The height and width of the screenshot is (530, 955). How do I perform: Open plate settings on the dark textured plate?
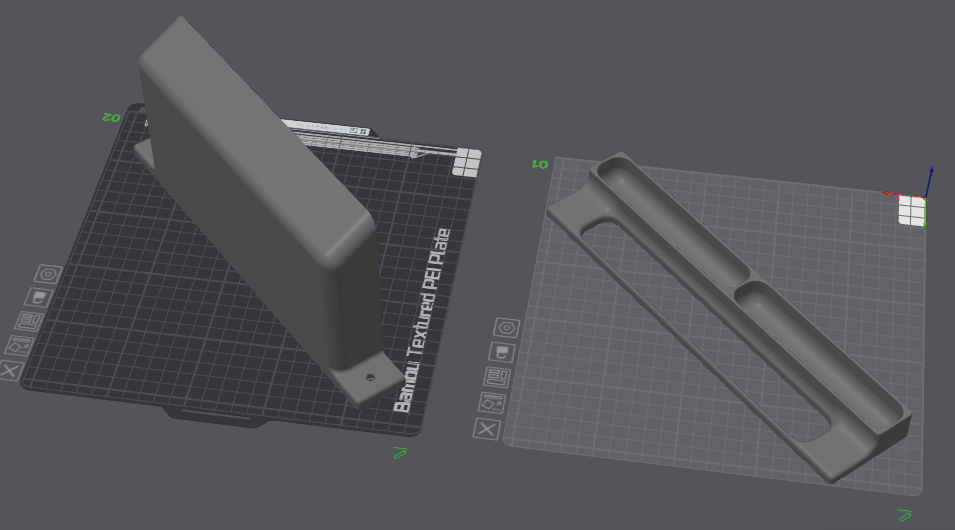(48, 274)
